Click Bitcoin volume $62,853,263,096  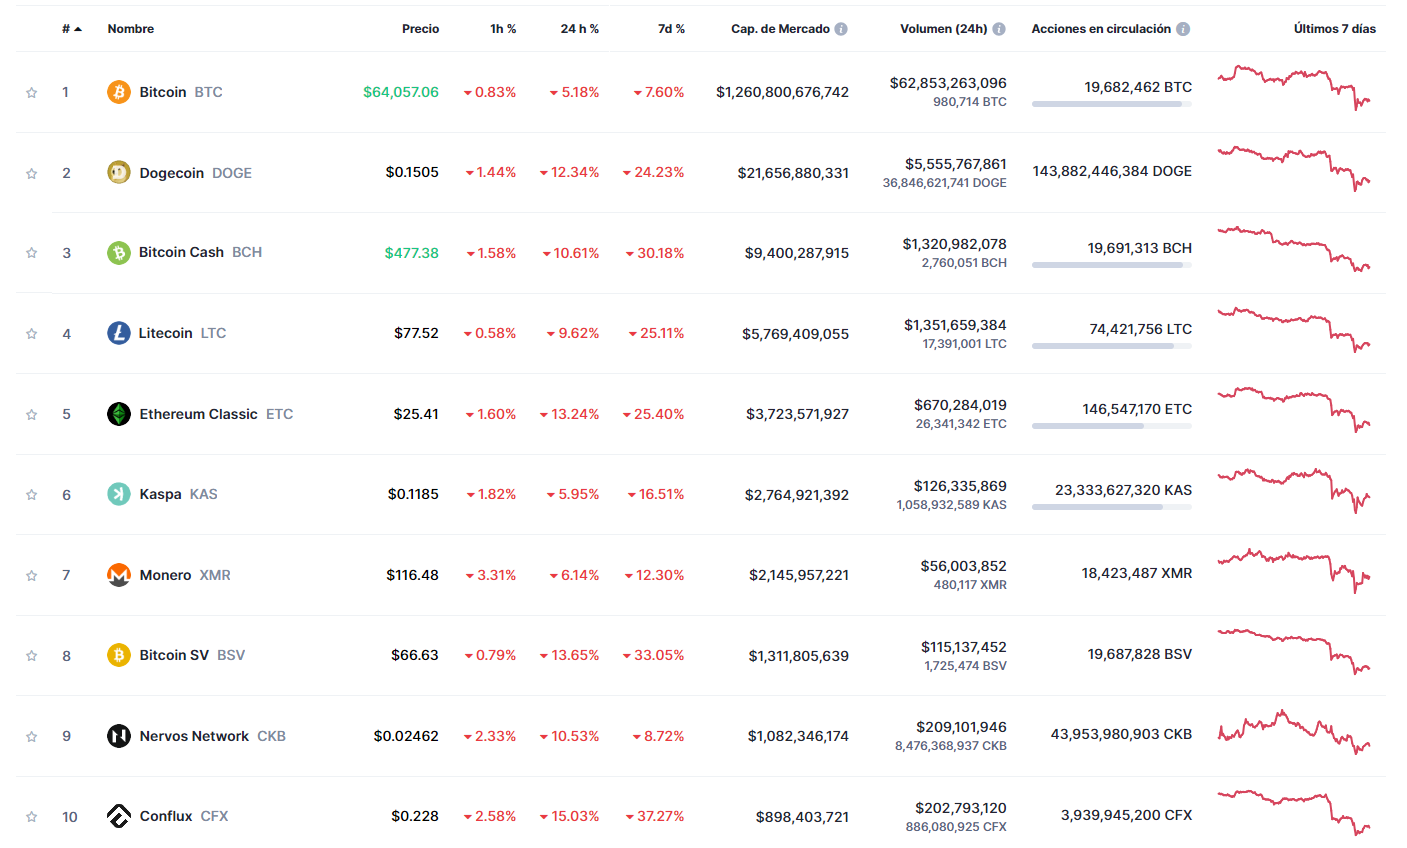[x=948, y=83]
